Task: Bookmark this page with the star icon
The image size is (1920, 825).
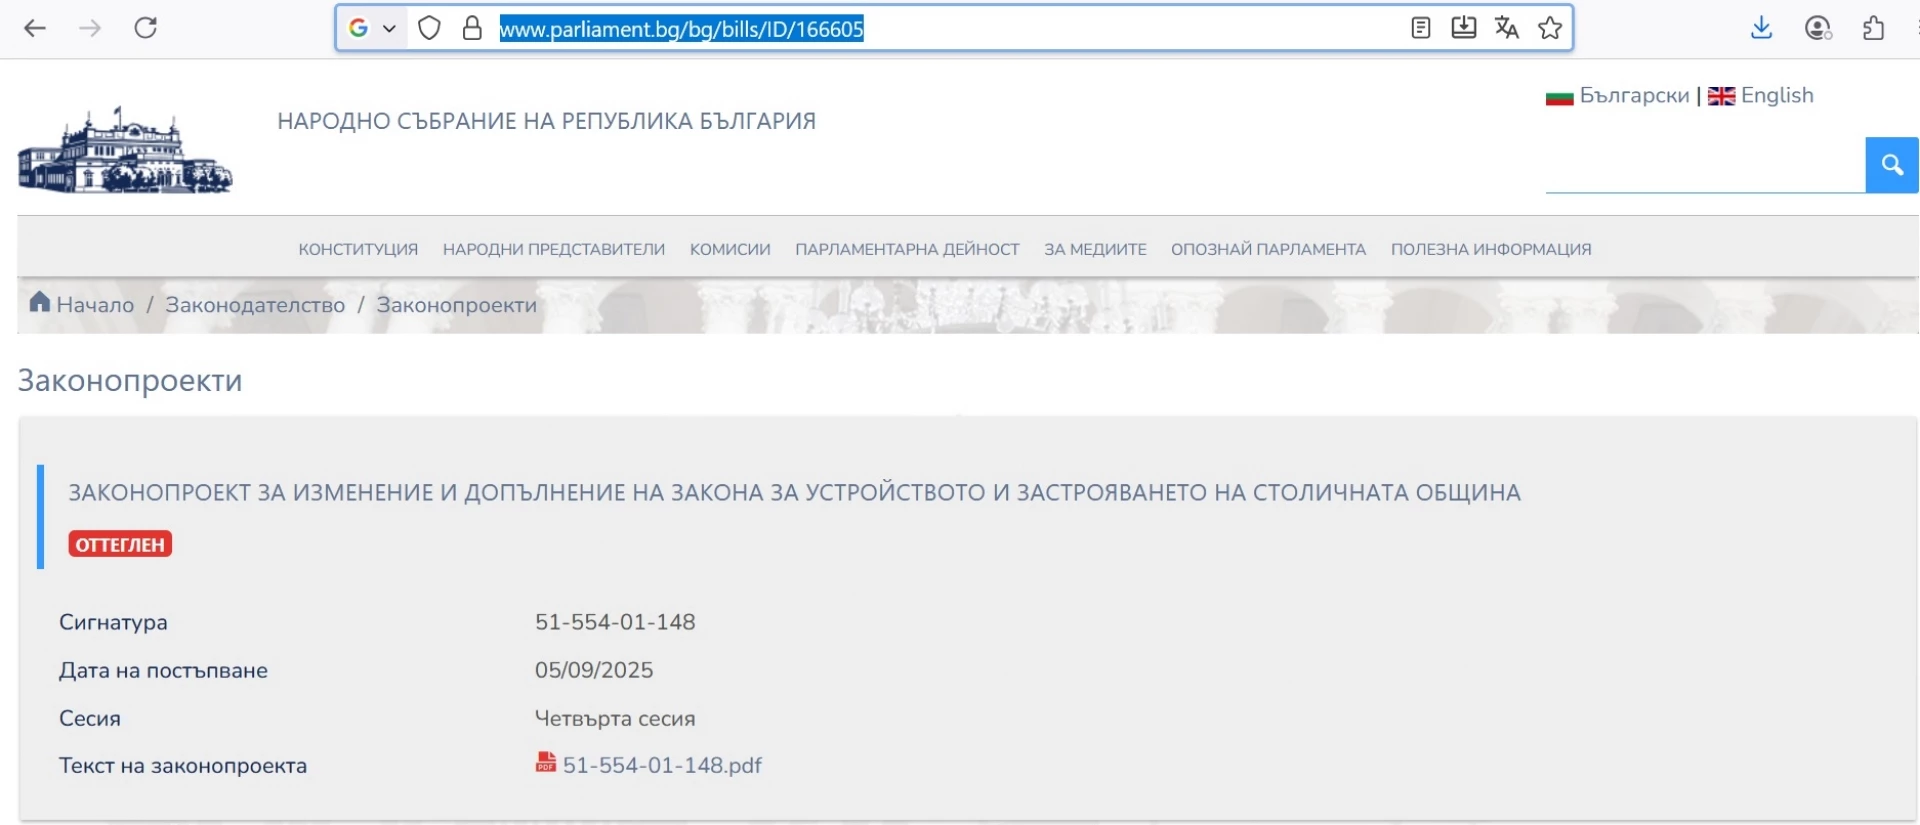Action: click(1550, 28)
